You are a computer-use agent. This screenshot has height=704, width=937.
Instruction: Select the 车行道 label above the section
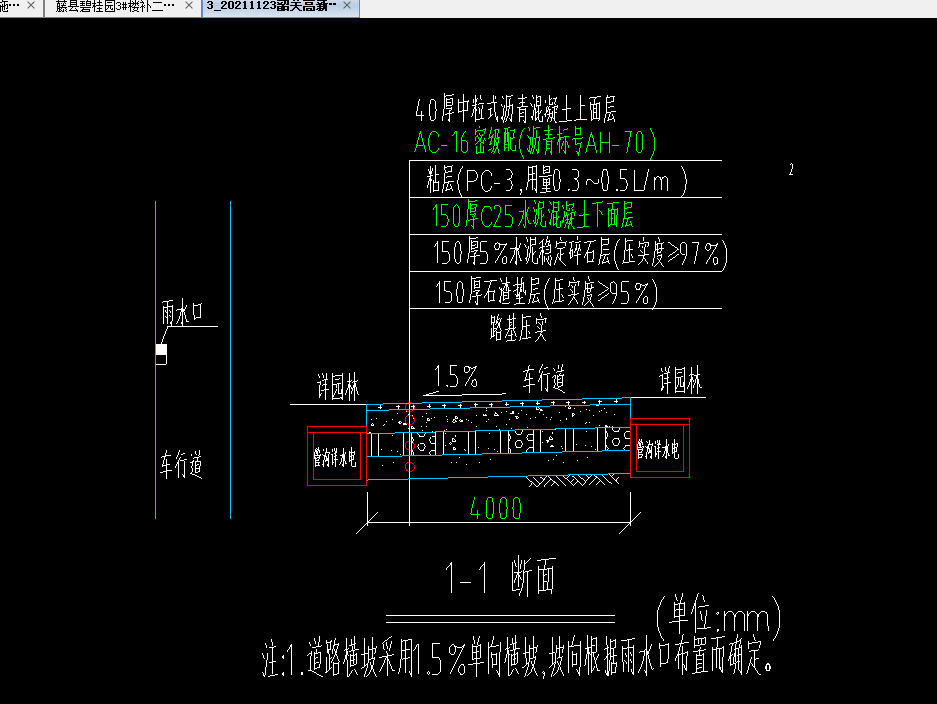[x=544, y=379]
